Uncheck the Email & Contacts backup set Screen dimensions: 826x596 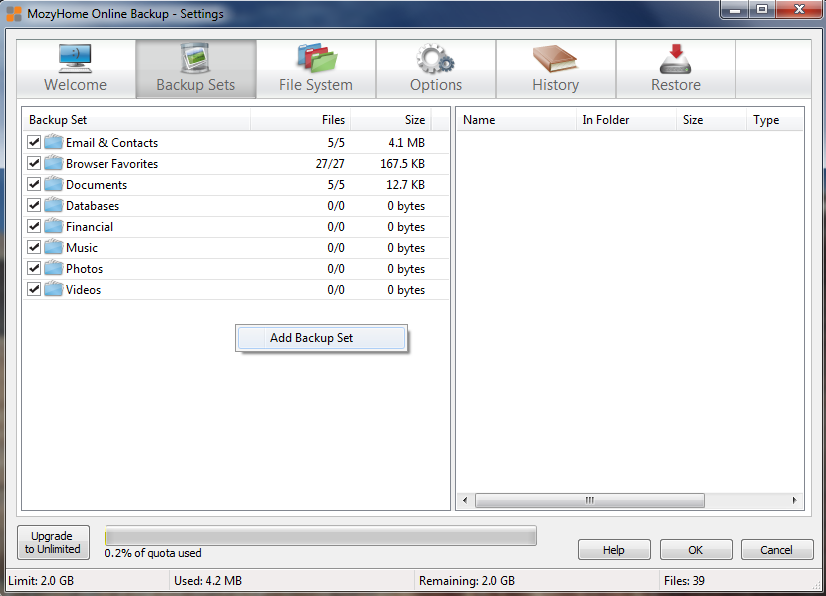pyautogui.click(x=34, y=142)
